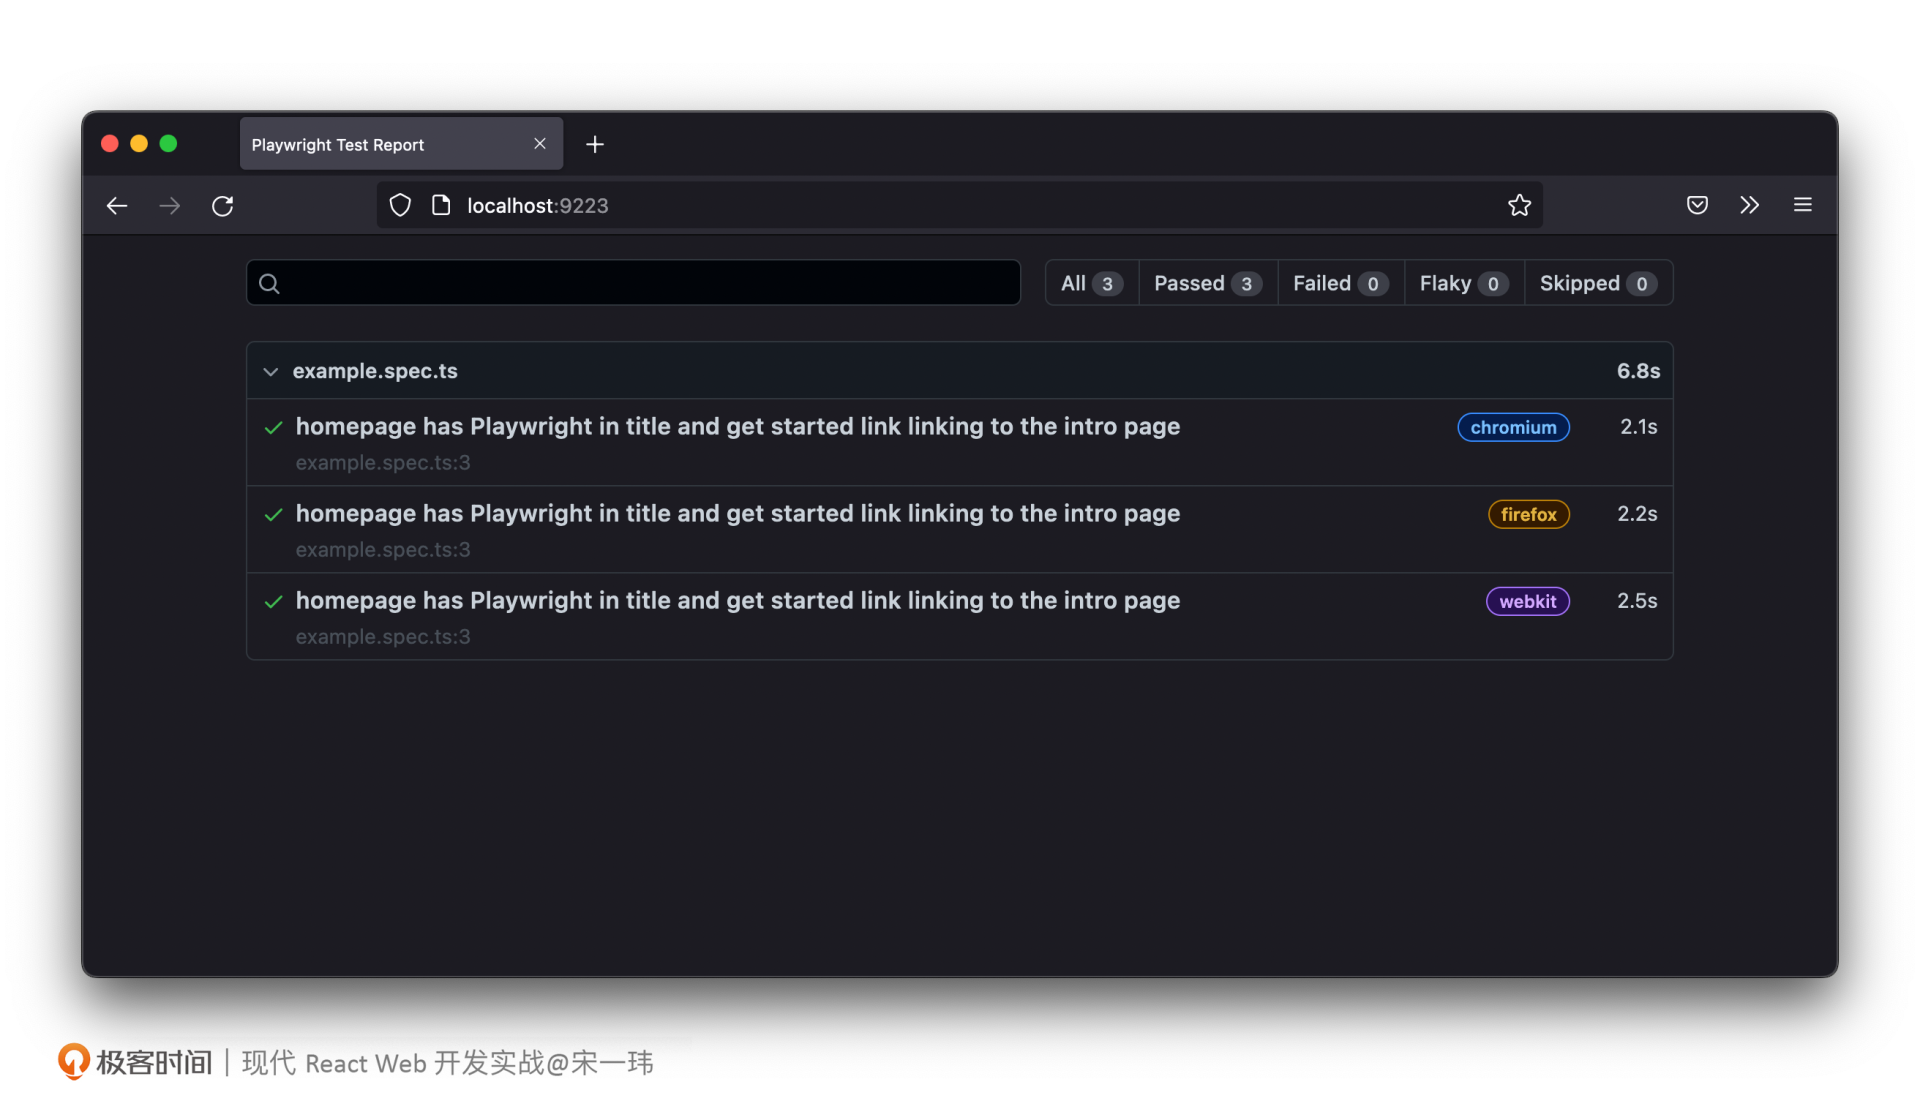Show All 3 tests filter

tap(1091, 284)
